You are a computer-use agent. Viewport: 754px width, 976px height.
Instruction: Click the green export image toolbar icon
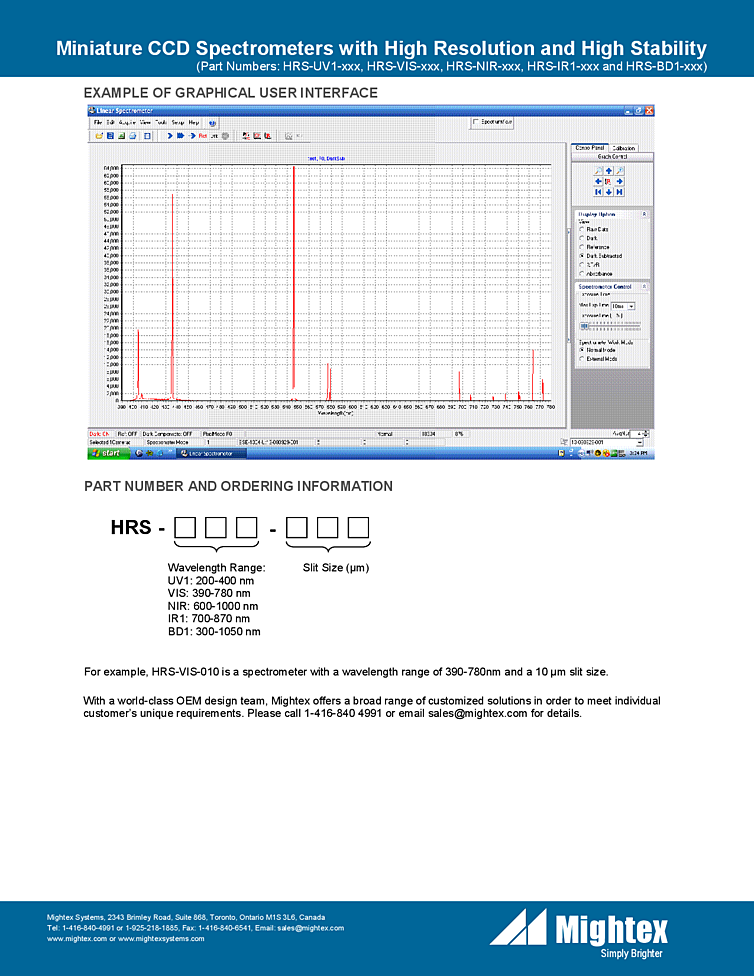coord(121,136)
